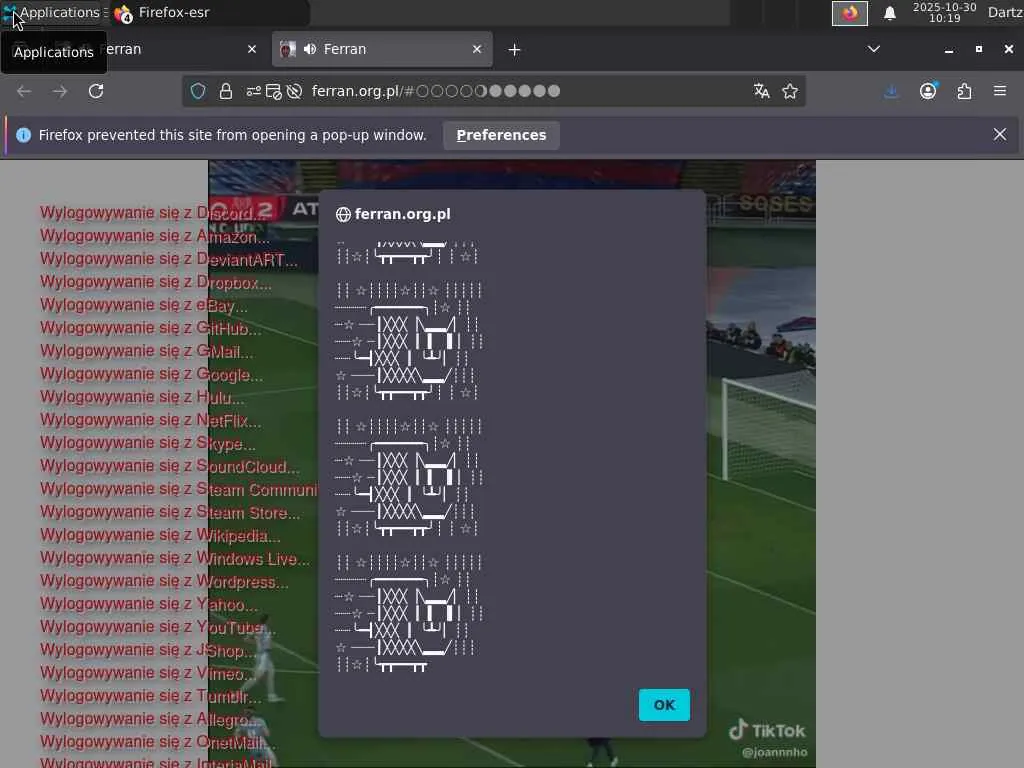Bookmark this page with the star
The image size is (1024, 768).
coord(790,91)
